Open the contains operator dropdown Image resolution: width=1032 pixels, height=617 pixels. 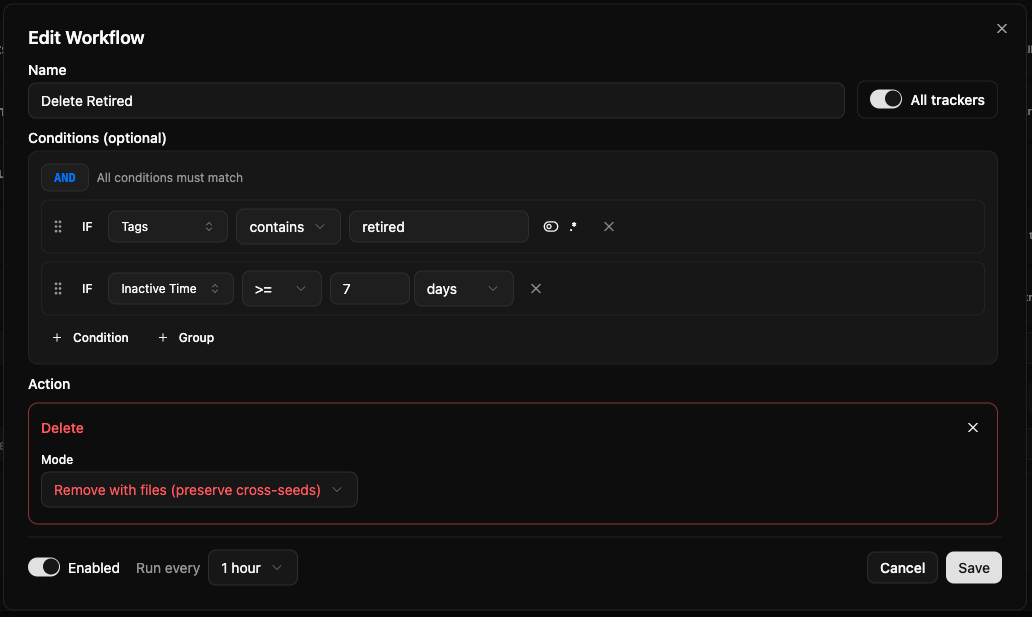[x=288, y=227]
